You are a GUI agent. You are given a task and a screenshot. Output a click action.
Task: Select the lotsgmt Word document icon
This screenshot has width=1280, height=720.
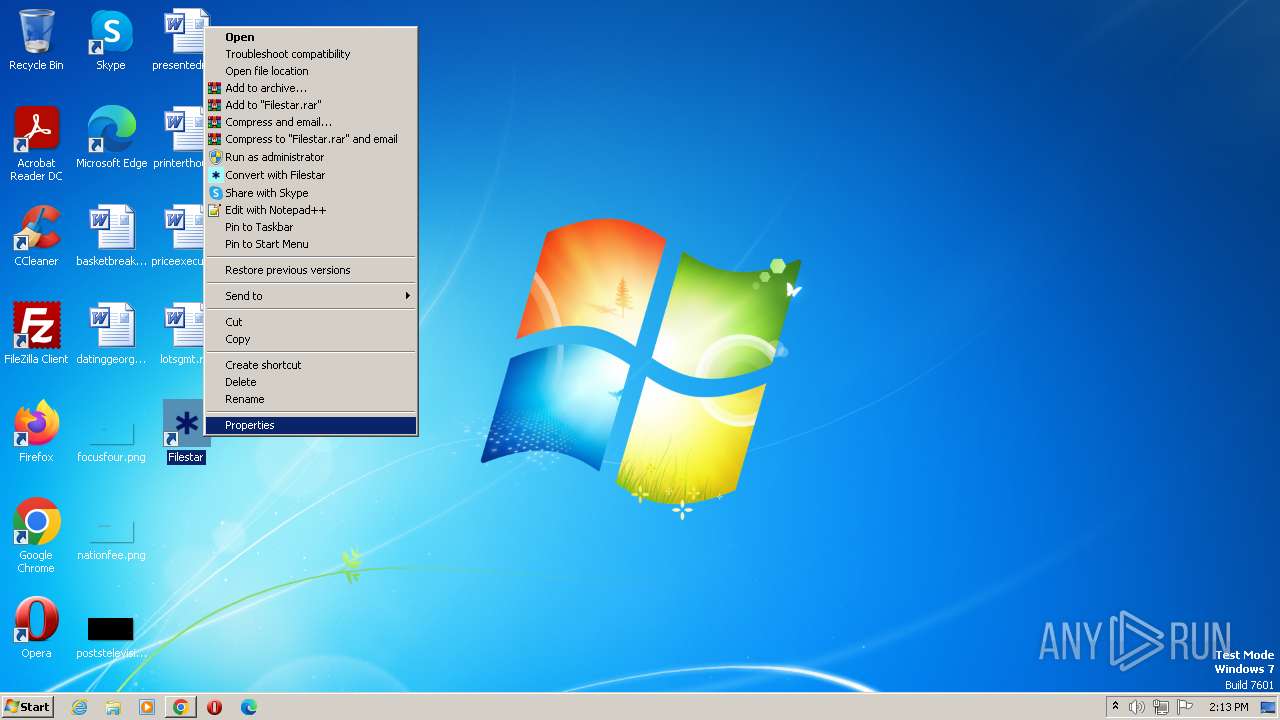(180, 334)
